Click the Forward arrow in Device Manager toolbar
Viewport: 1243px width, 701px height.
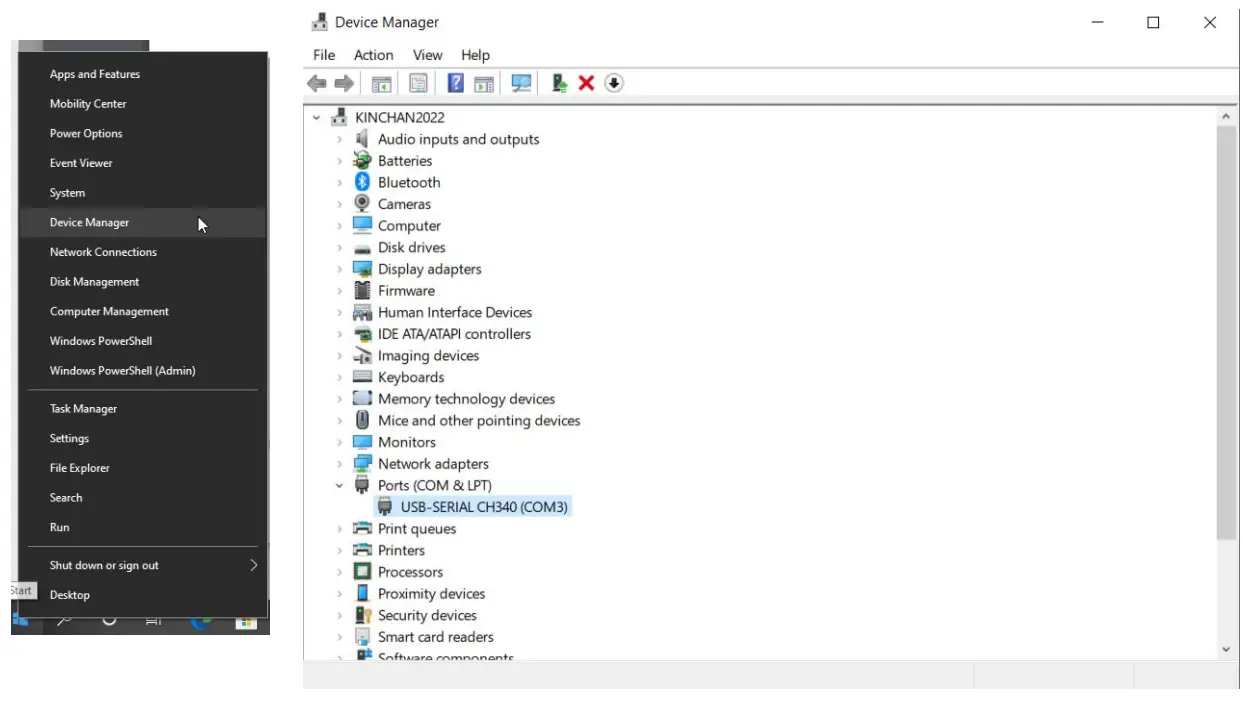(344, 83)
